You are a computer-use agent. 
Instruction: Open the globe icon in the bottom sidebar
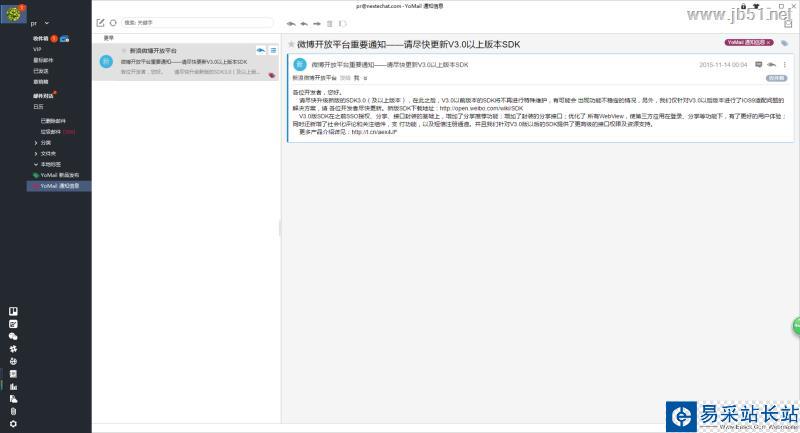click(13, 361)
